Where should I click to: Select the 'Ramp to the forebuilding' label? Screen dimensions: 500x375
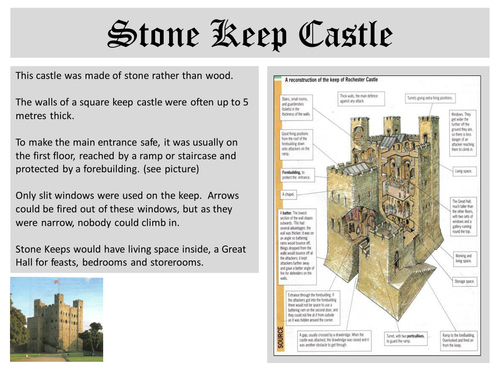[x=458, y=340]
